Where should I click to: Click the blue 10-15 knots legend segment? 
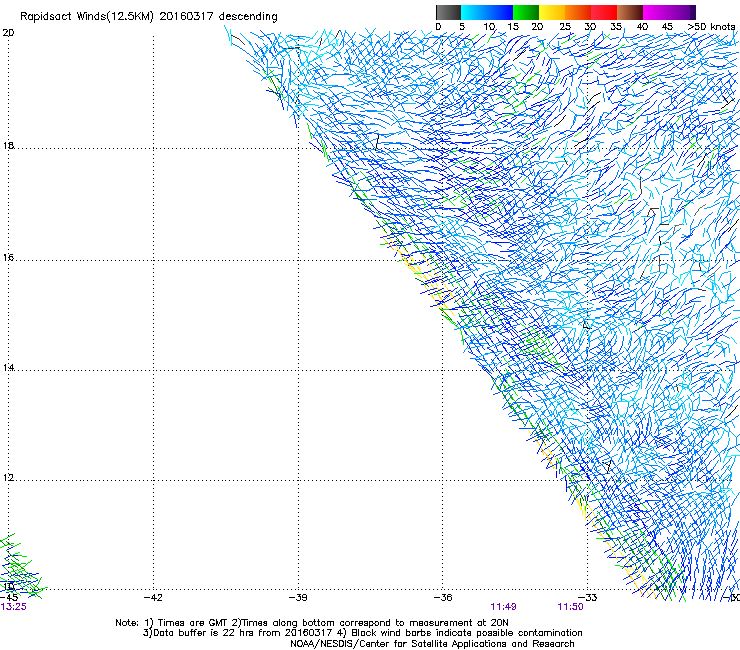tap(500, 12)
